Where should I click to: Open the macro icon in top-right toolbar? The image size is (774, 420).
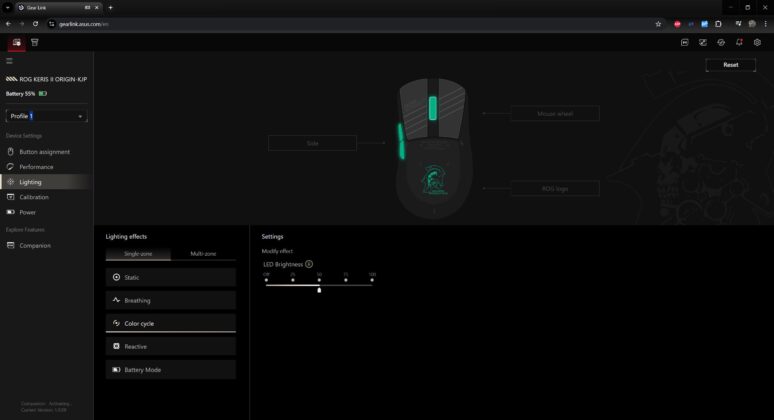685,42
